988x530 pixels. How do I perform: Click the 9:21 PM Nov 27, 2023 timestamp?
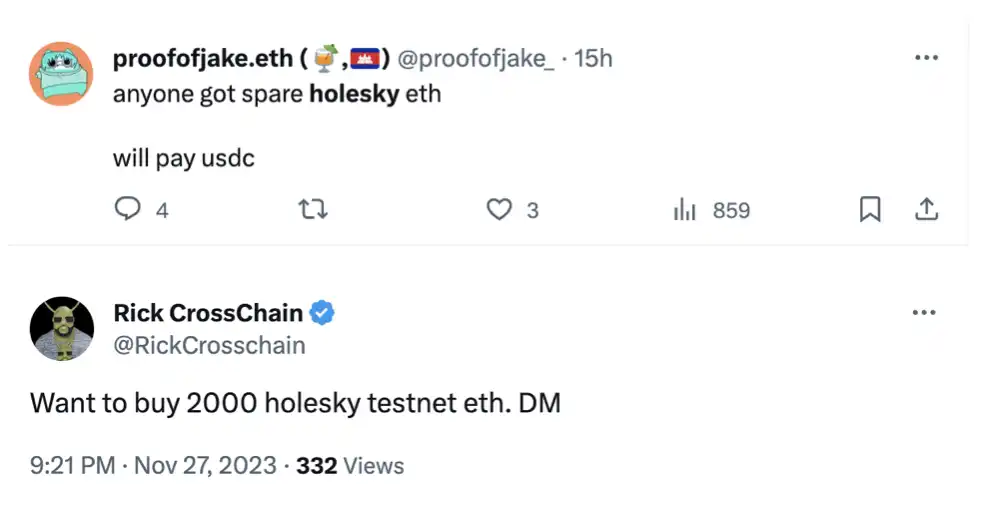pos(152,466)
